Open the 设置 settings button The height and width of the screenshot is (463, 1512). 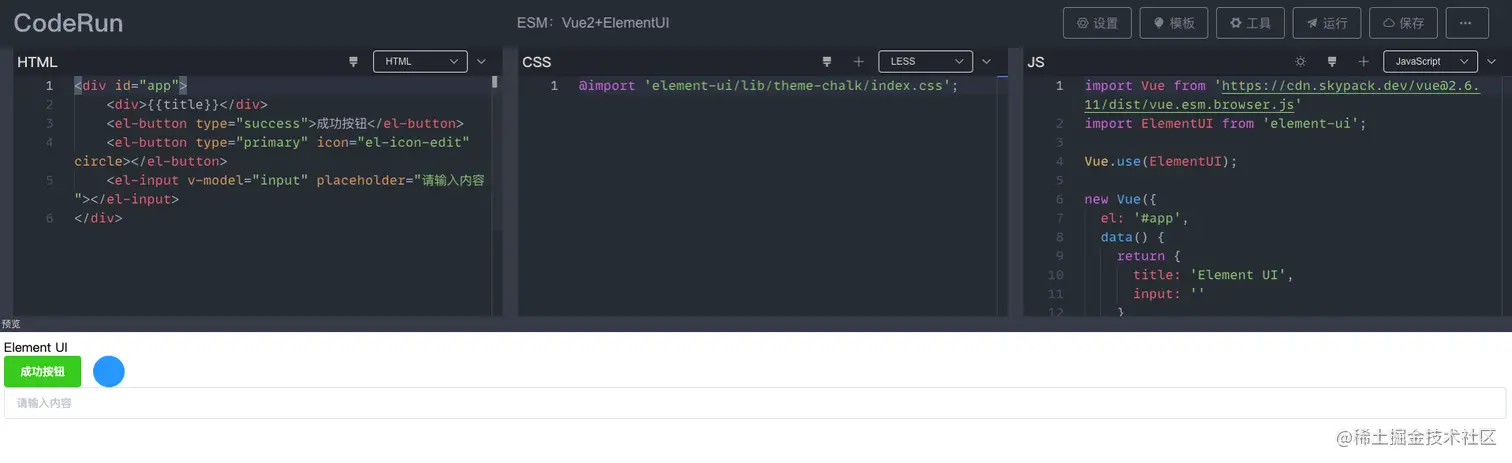(x=1097, y=23)
